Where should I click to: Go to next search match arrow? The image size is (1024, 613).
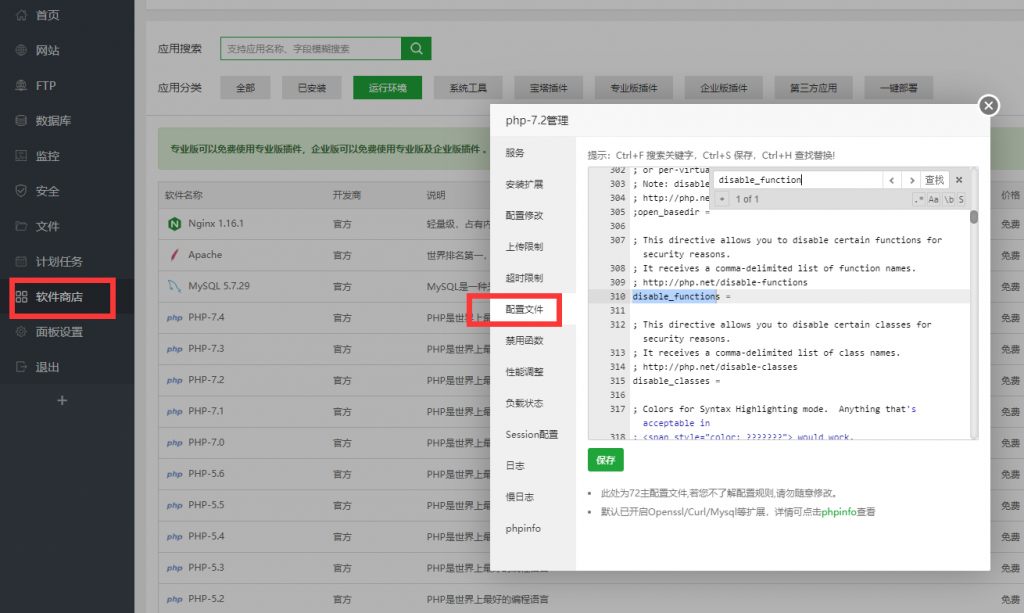(x=910, y=180)
